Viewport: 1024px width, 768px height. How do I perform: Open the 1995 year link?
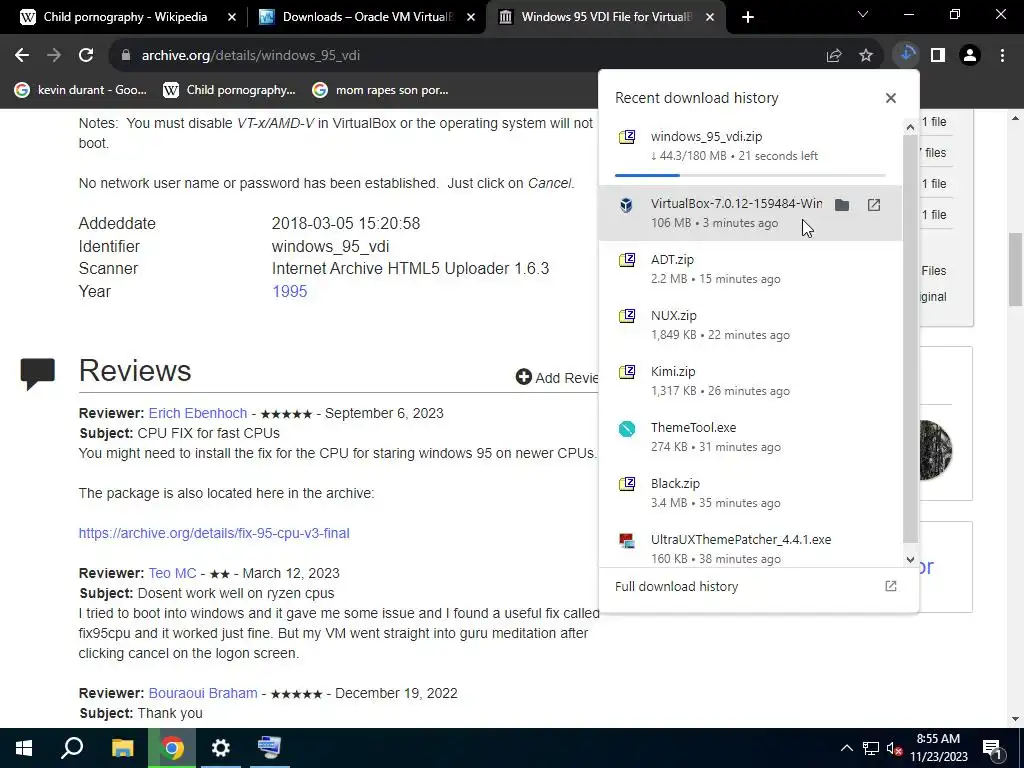289,291
